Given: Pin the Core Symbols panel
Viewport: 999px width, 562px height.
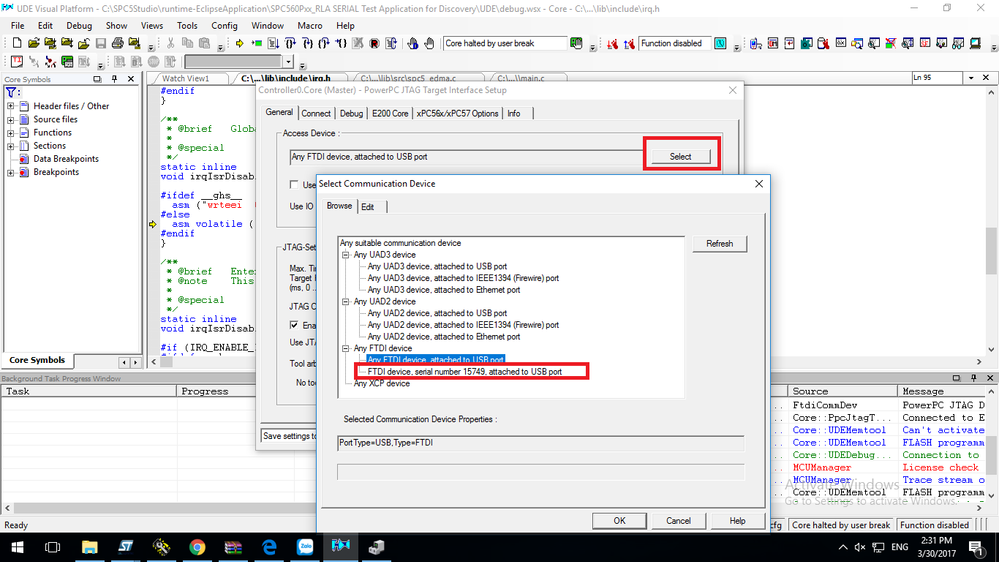Looking at the screenshot, I should tap(114, 79).
